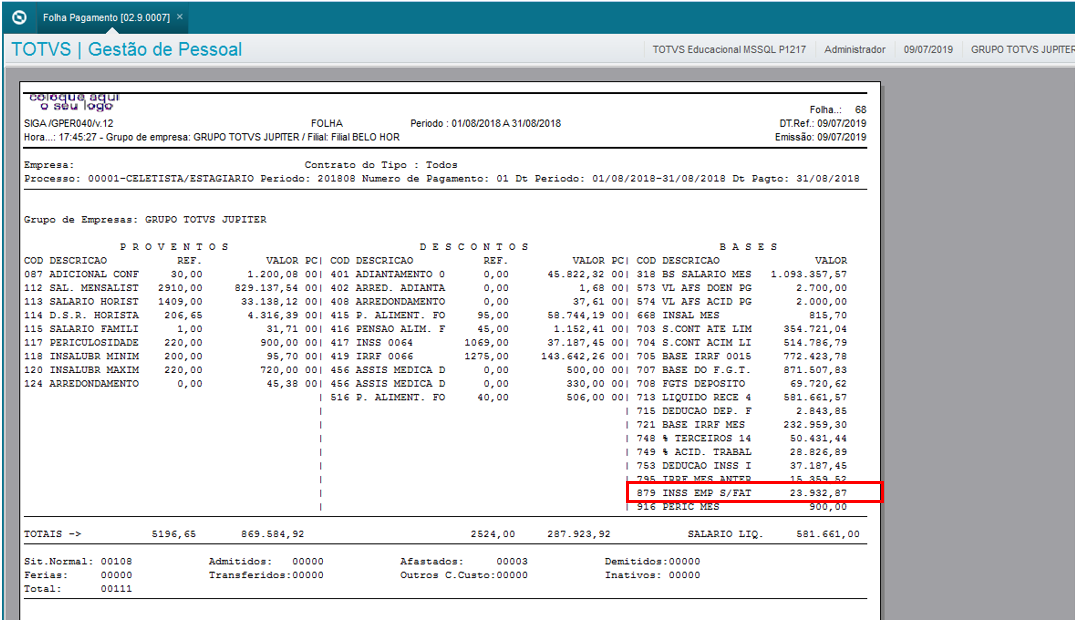Viewport: 1075px width, 622px height.
Task: Click row 114 D.S.R. HORISTA
Action: pos(172,315)
